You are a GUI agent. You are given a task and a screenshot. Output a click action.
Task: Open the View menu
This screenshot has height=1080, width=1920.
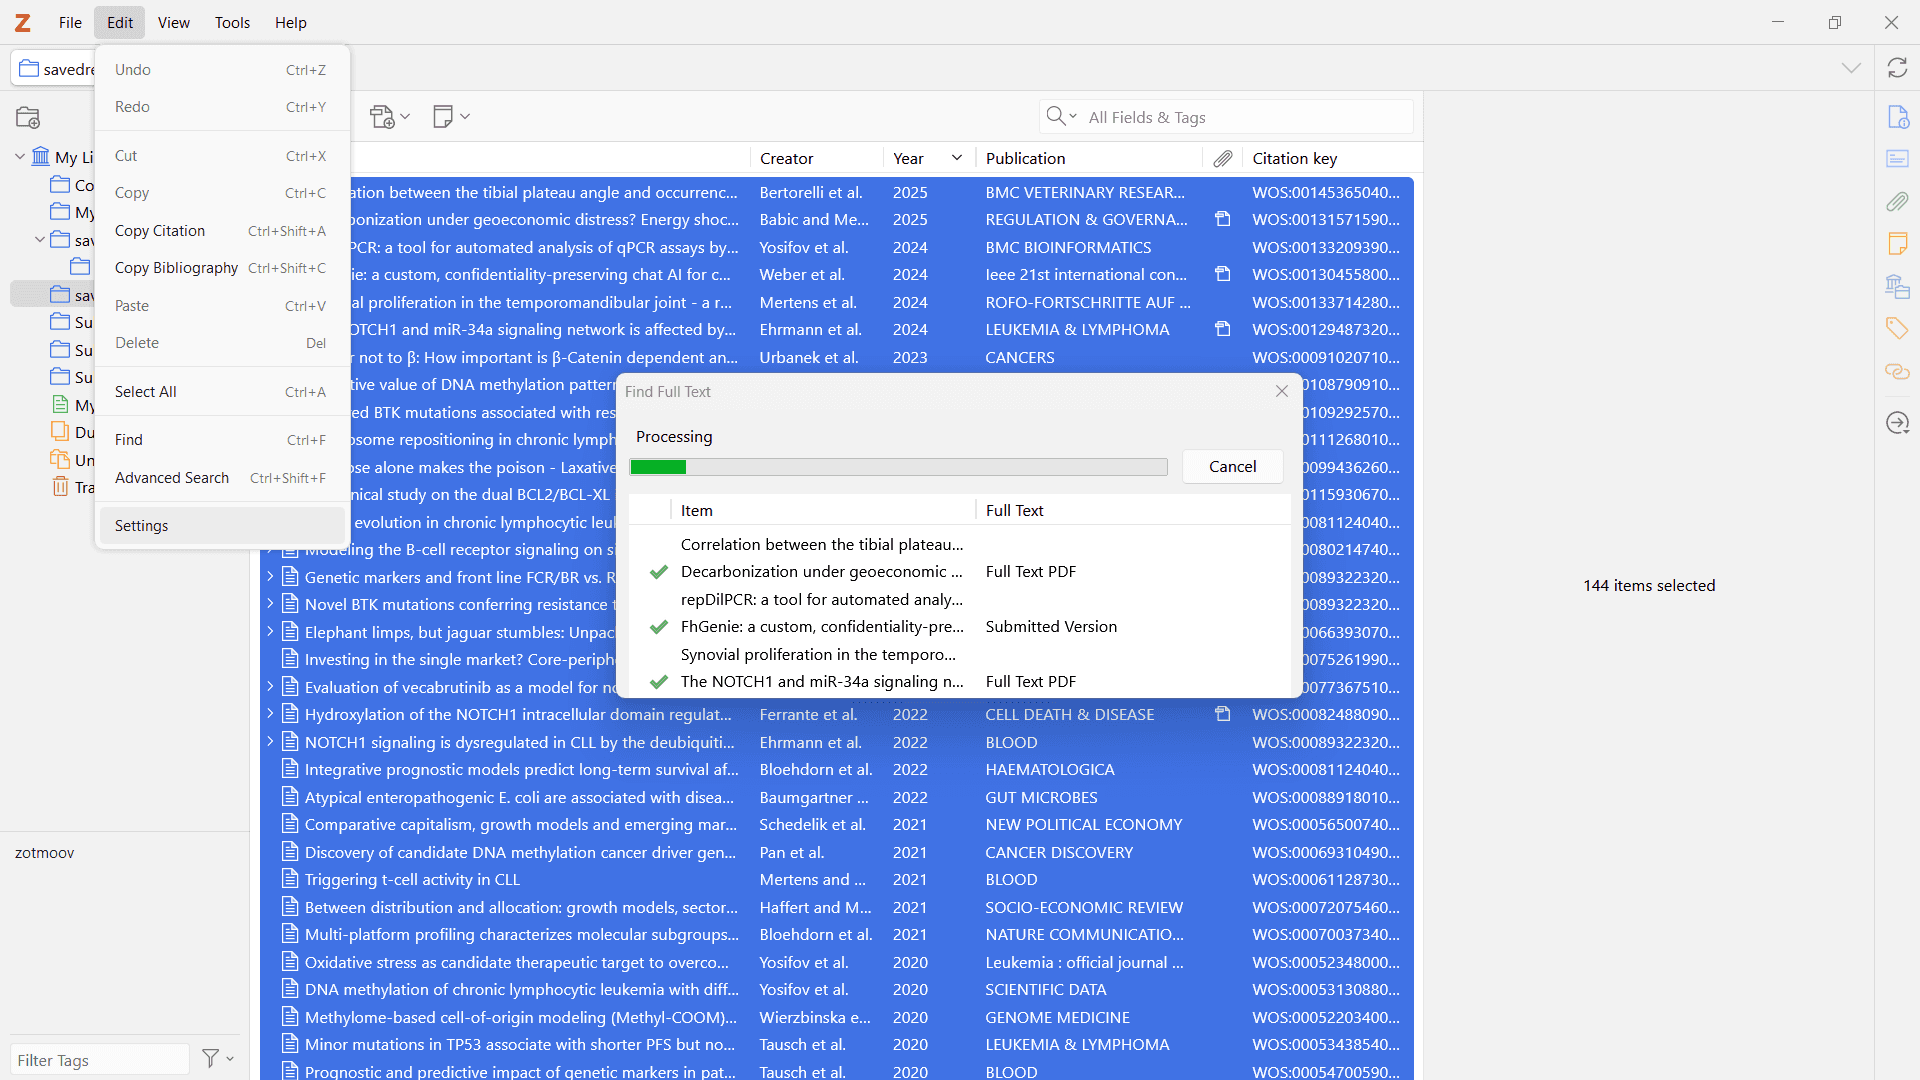point(173,22)
